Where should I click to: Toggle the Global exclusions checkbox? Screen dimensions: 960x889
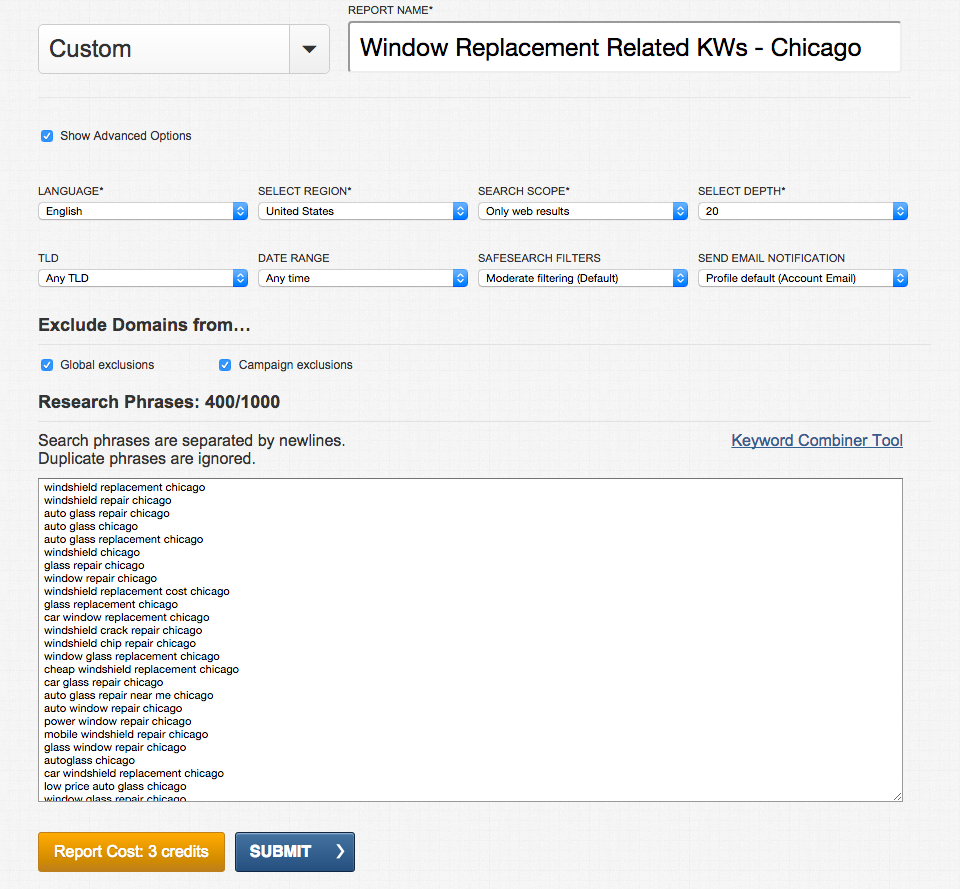[x=47, y=365]
